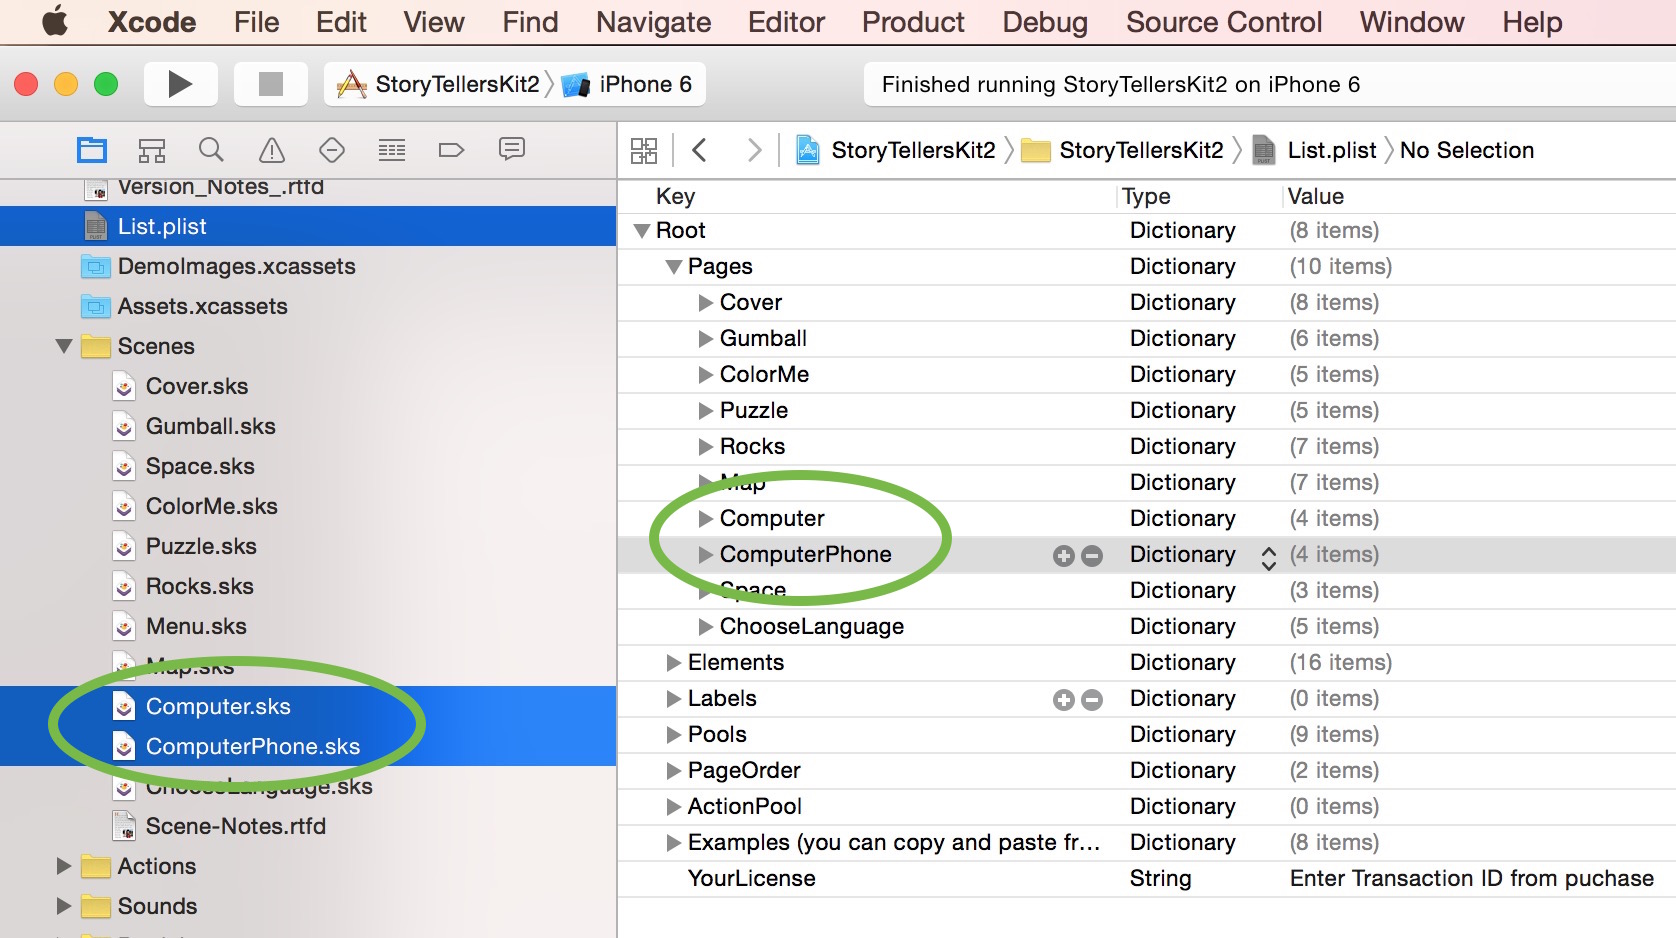Collapse the Scenes folder
Viewport: 1676px width, 938px height.
63,346
